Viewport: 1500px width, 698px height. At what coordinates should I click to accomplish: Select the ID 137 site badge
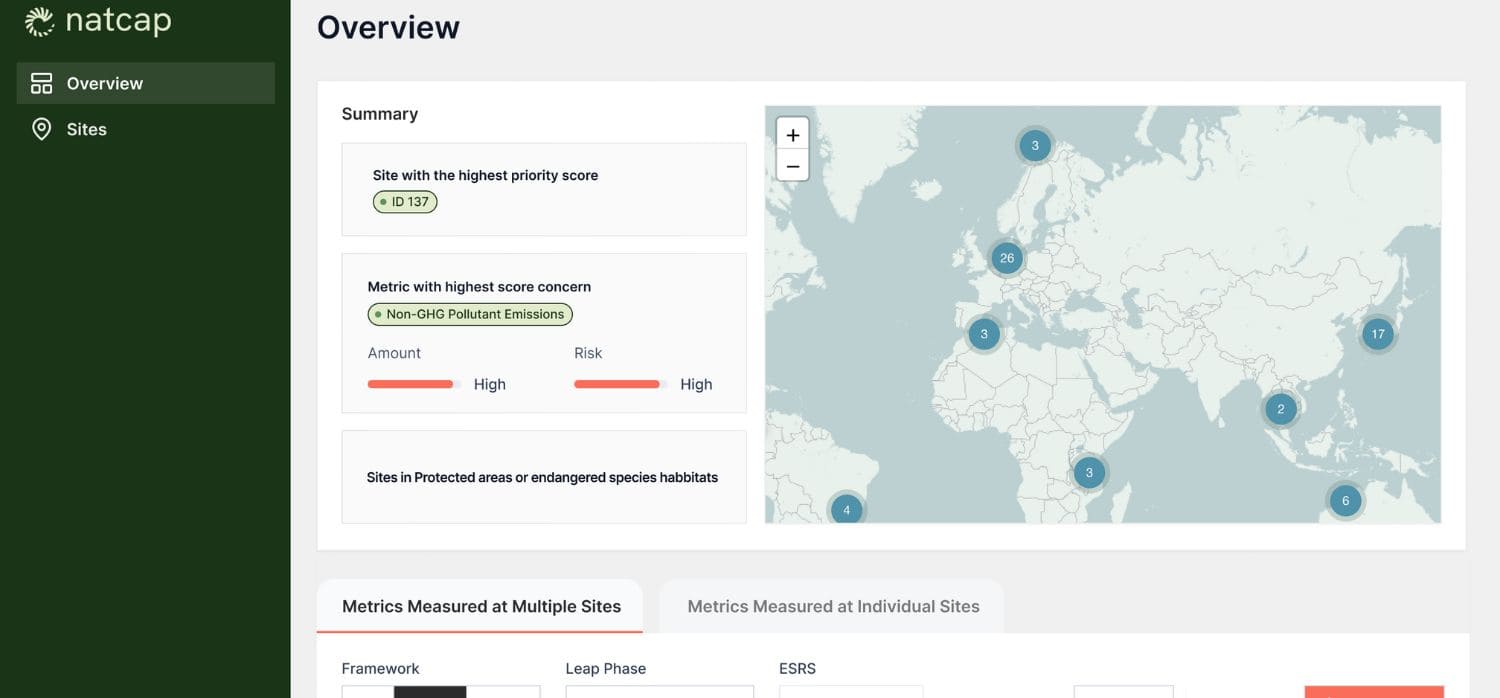click(x=405, y=201)
